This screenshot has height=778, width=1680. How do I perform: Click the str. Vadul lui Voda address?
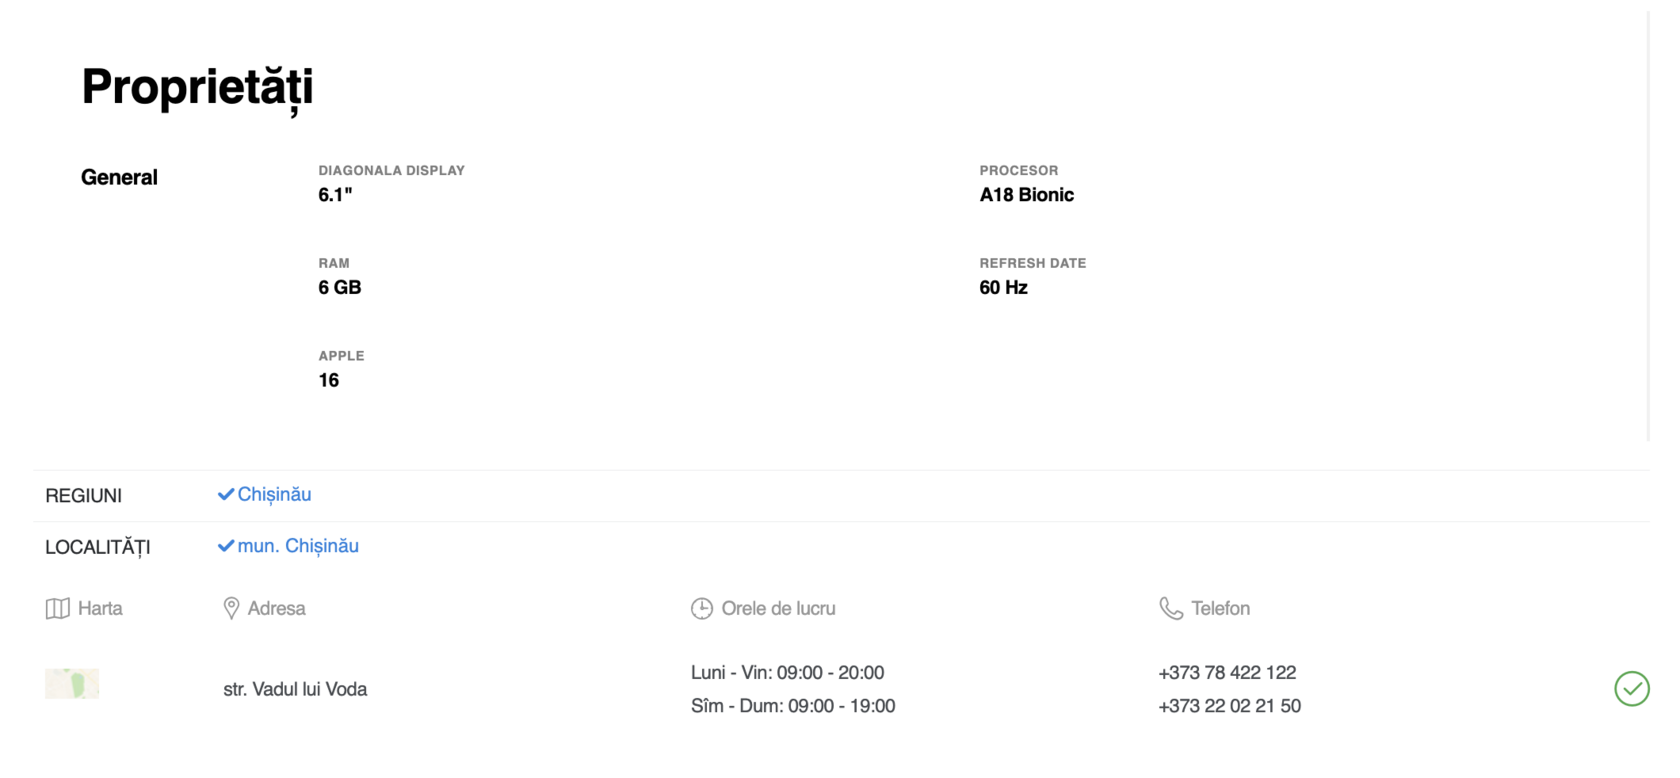[295, 689]
